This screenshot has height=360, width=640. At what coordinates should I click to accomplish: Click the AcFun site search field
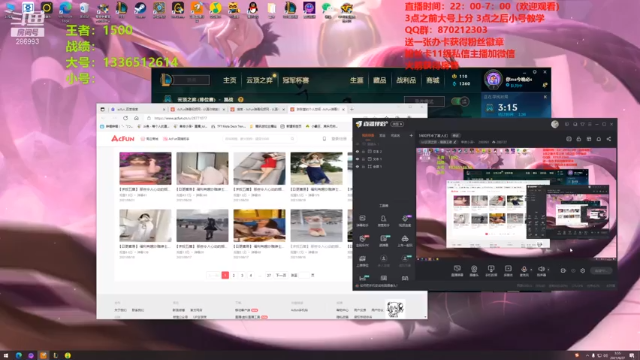[257, 139]
